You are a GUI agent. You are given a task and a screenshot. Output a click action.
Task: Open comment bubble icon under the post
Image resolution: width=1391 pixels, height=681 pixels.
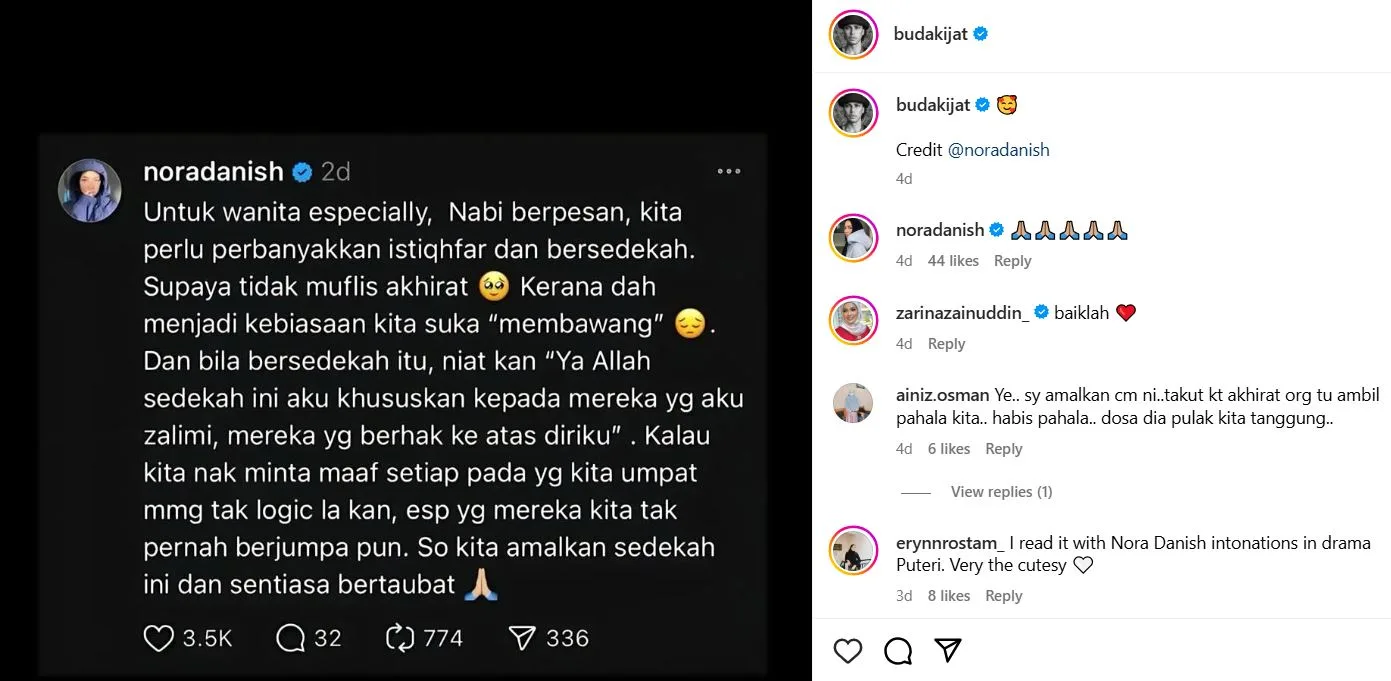point(898,651)
